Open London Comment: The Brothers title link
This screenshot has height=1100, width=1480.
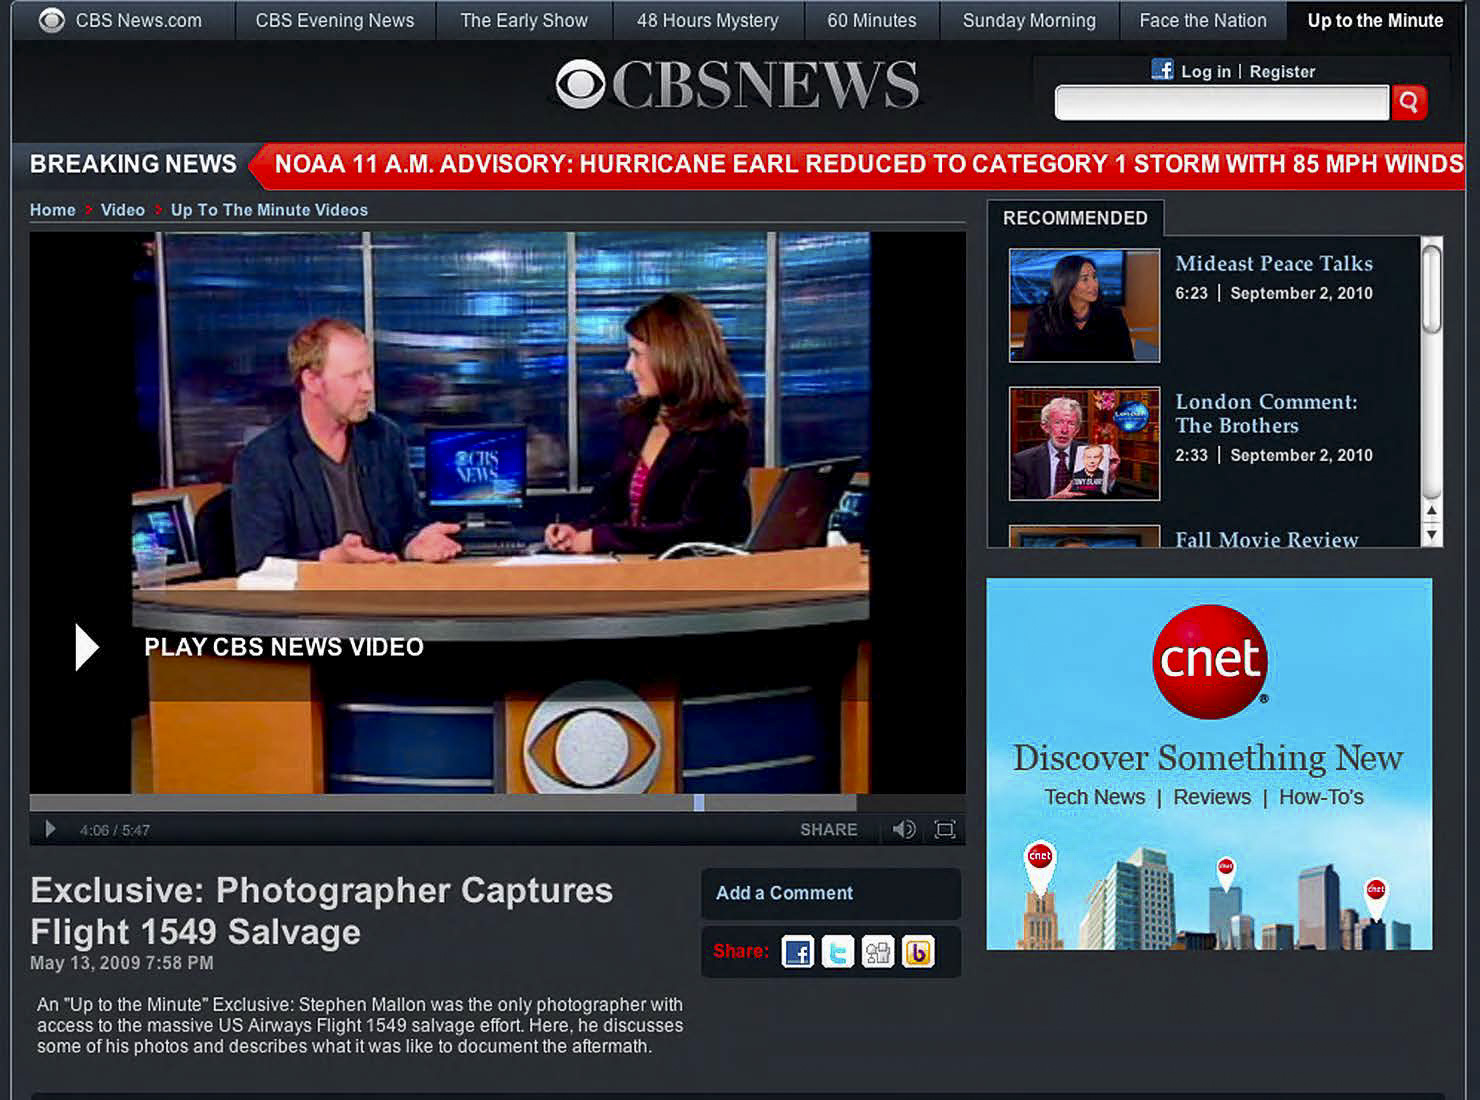[x=1266, y=414]
